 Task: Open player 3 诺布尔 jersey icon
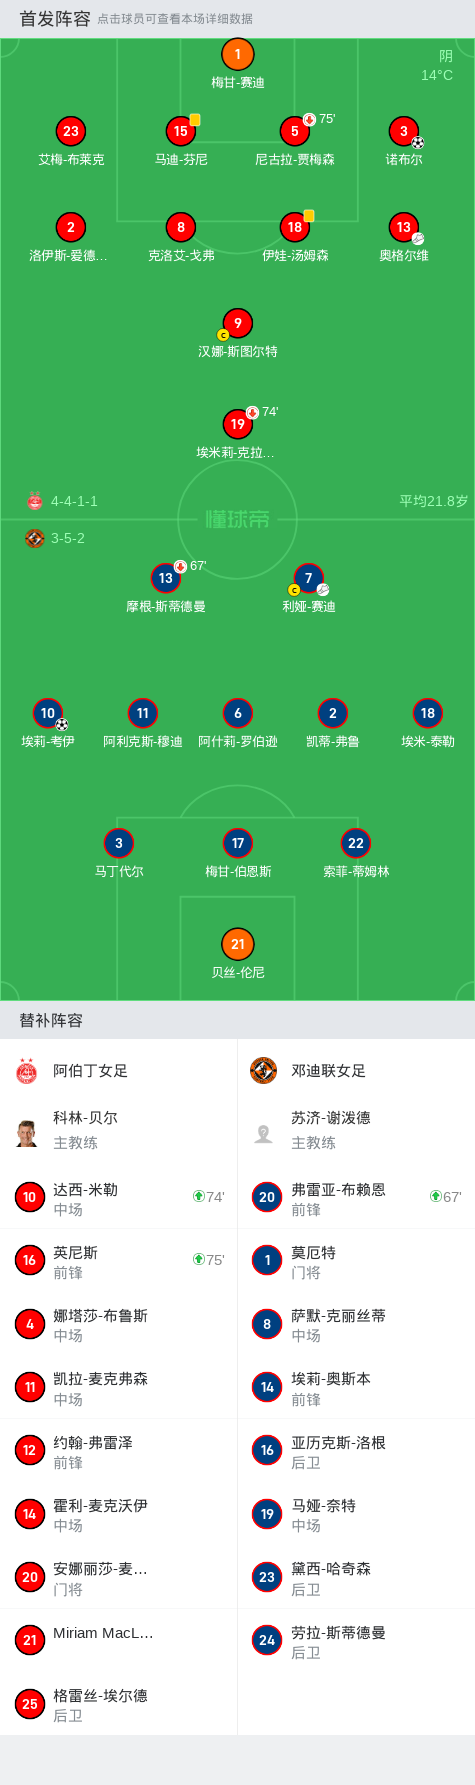pos(404,131)
